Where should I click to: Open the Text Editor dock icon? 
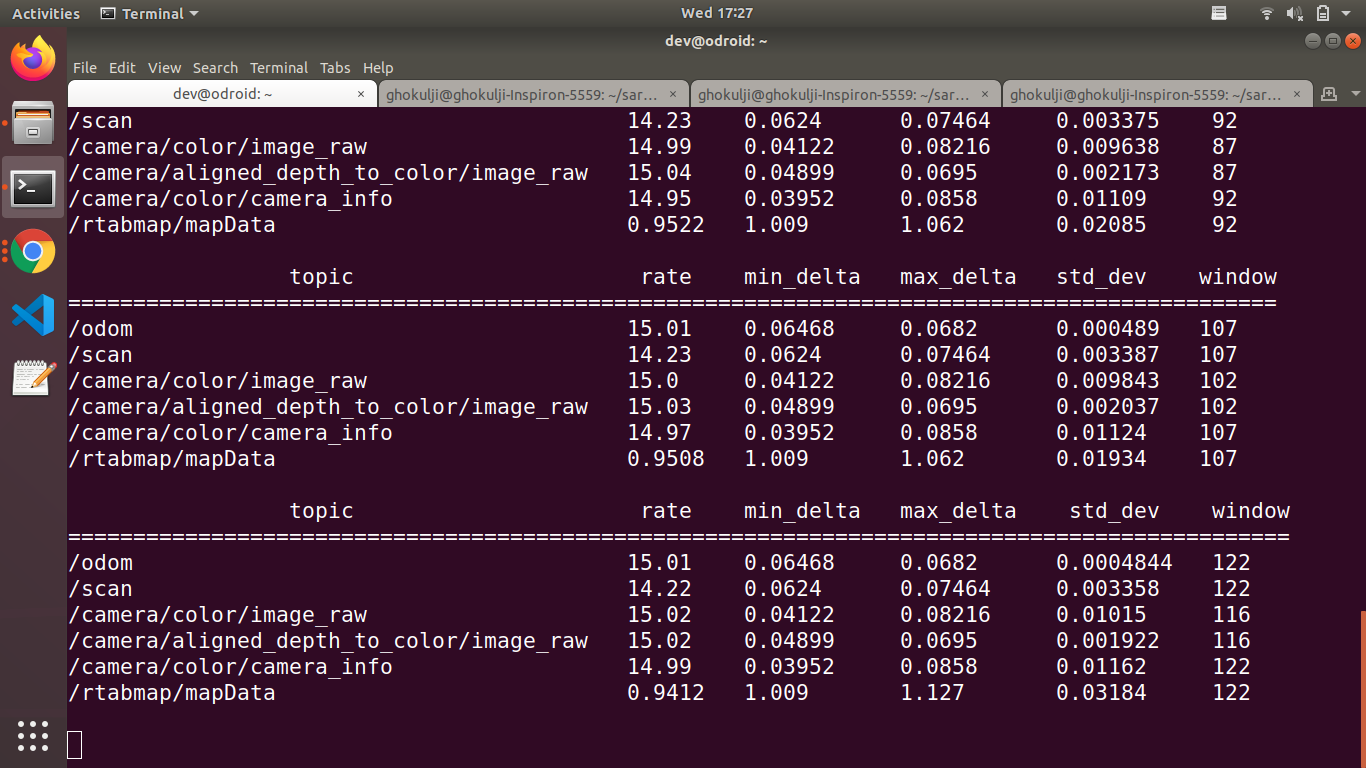click(x=33, y=379)
